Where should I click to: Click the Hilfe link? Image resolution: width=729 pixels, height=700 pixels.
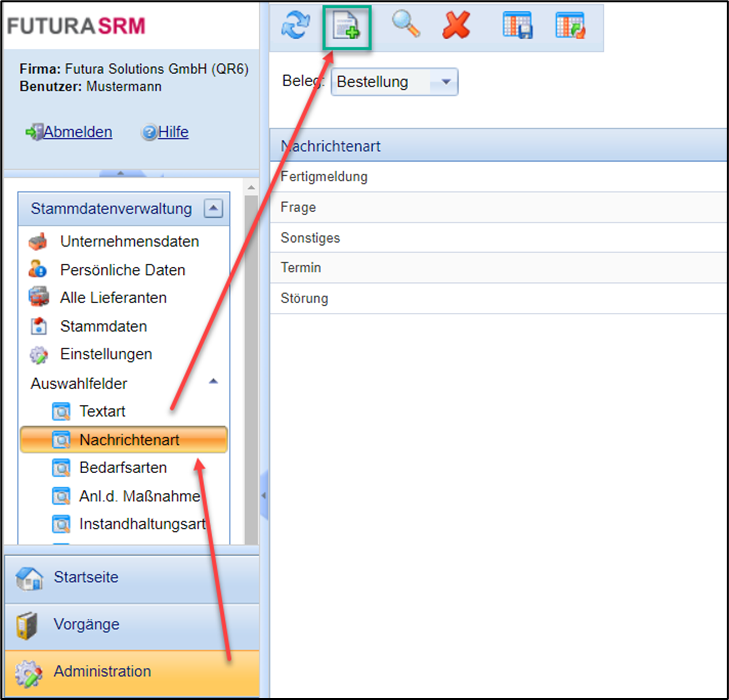pos(172,132)
